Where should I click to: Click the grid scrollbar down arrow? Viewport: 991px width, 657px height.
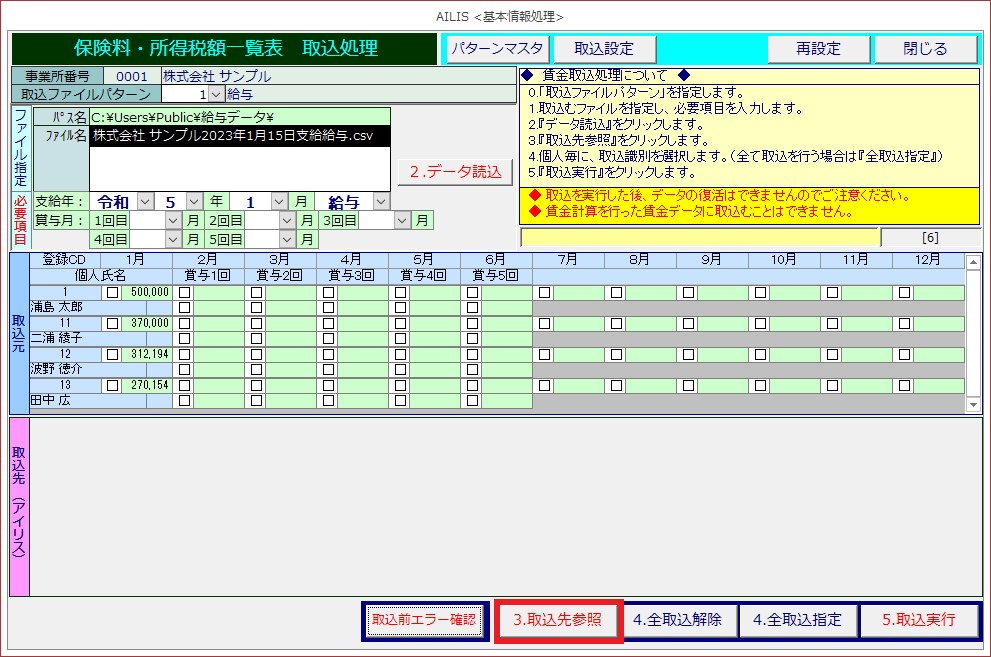click(974, 404)
